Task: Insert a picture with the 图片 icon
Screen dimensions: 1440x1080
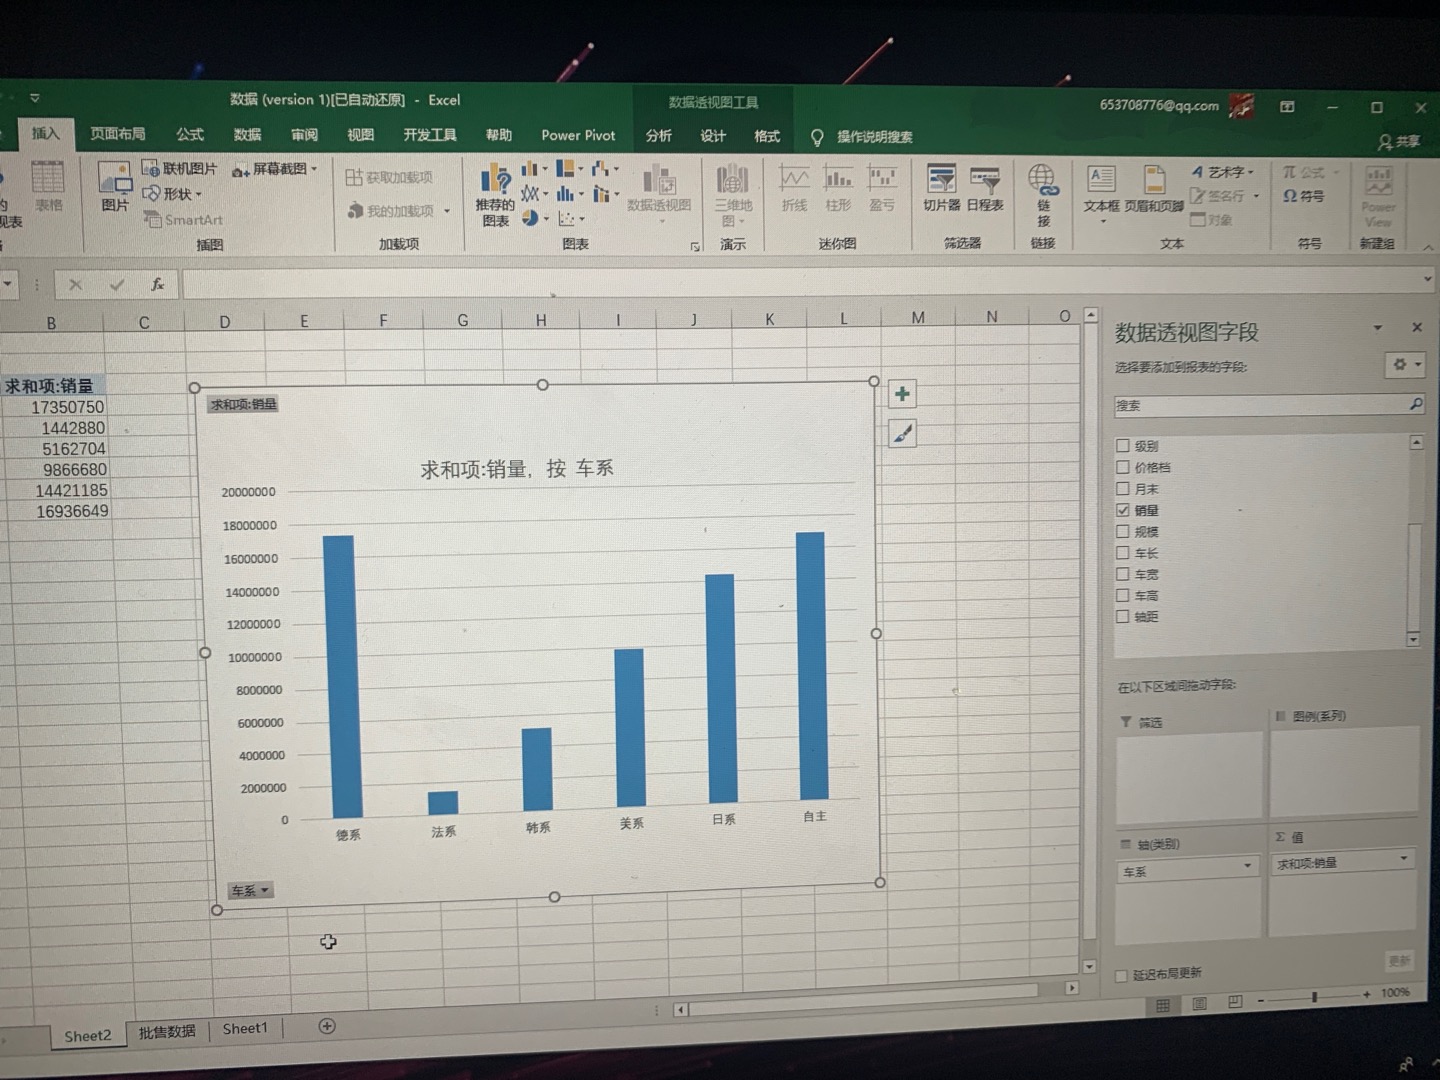Action: coord(114,186)
